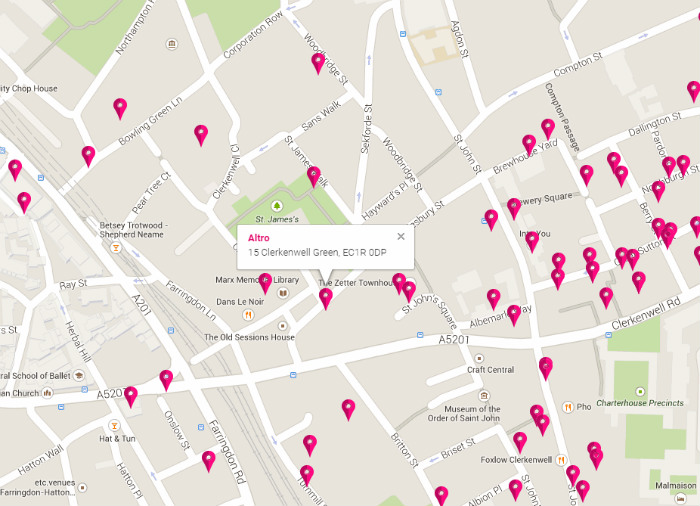Click the Italian Church building icon

pyautogui.click(x=47, y=393)
